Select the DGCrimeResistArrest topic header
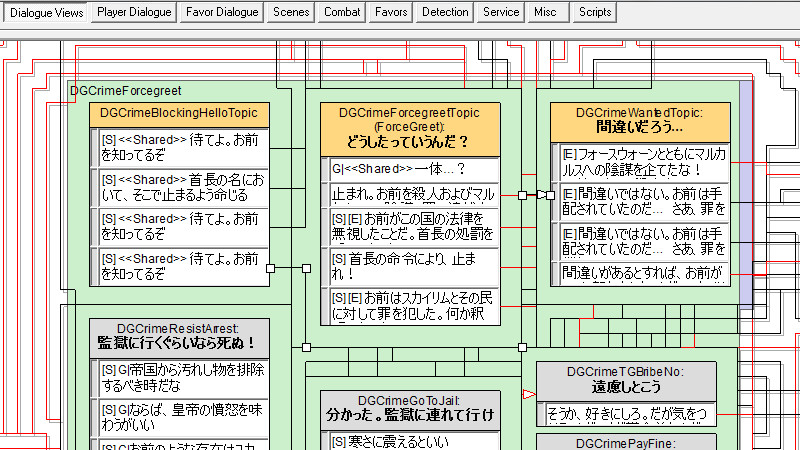This screenshot has height=450, width=800. click(x=179, y=338)
